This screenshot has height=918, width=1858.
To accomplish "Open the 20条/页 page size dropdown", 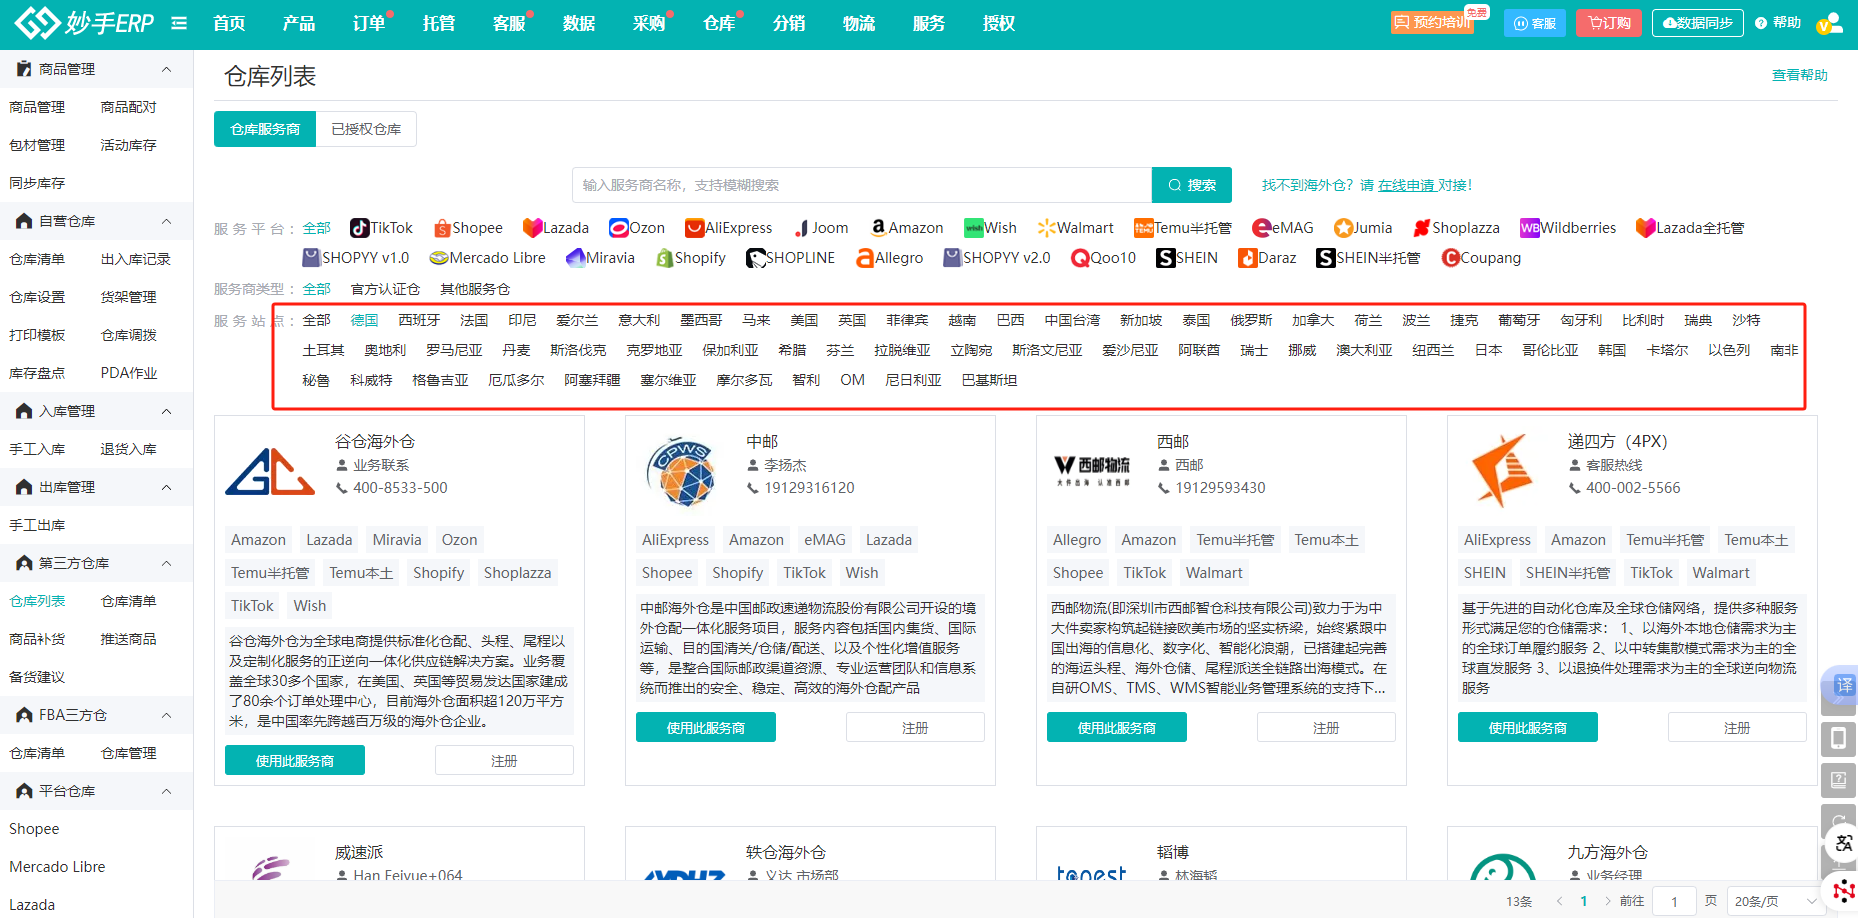I will (x=1775, y=901).
